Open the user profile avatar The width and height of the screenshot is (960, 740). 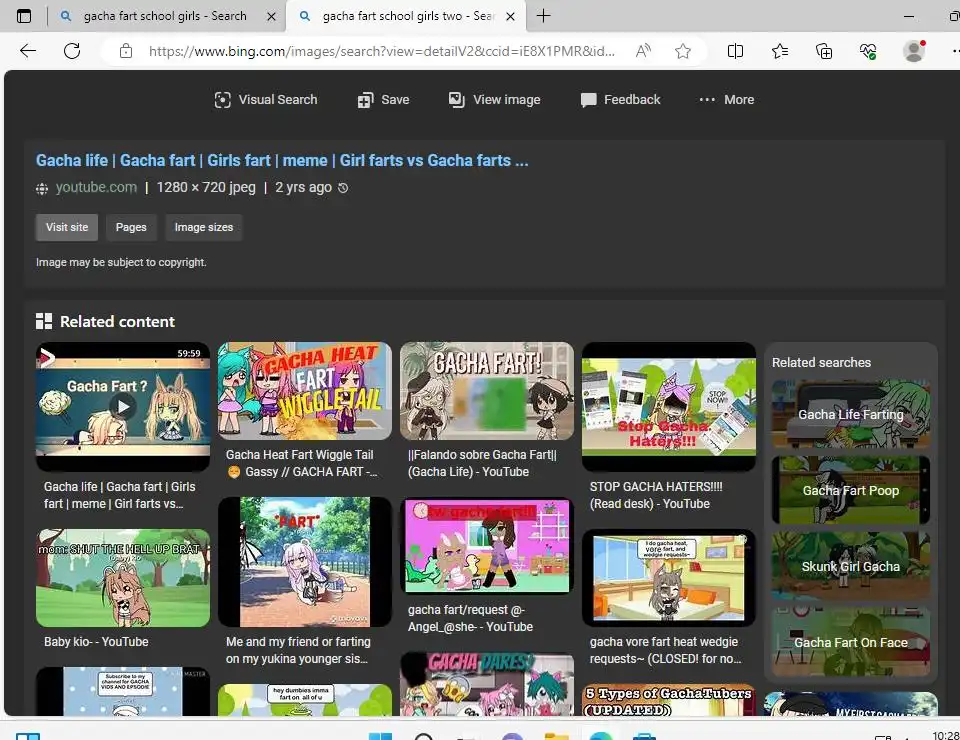[914, 51]
